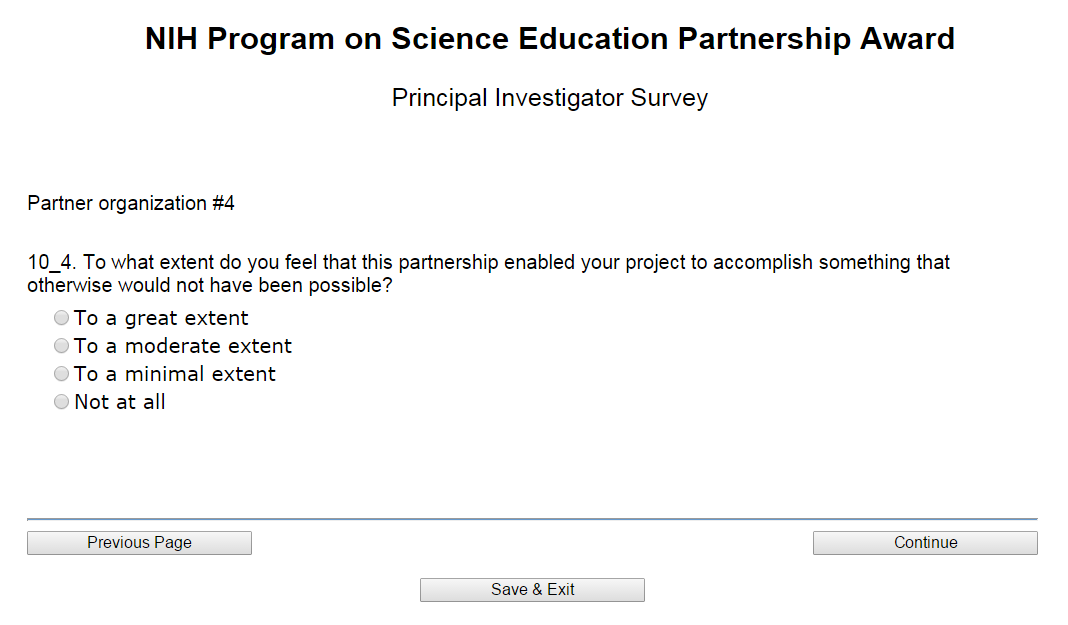This screenshot has height=625, width=1068.
Task: Mark the "Not at all" radio button
Action: (62, 402)
